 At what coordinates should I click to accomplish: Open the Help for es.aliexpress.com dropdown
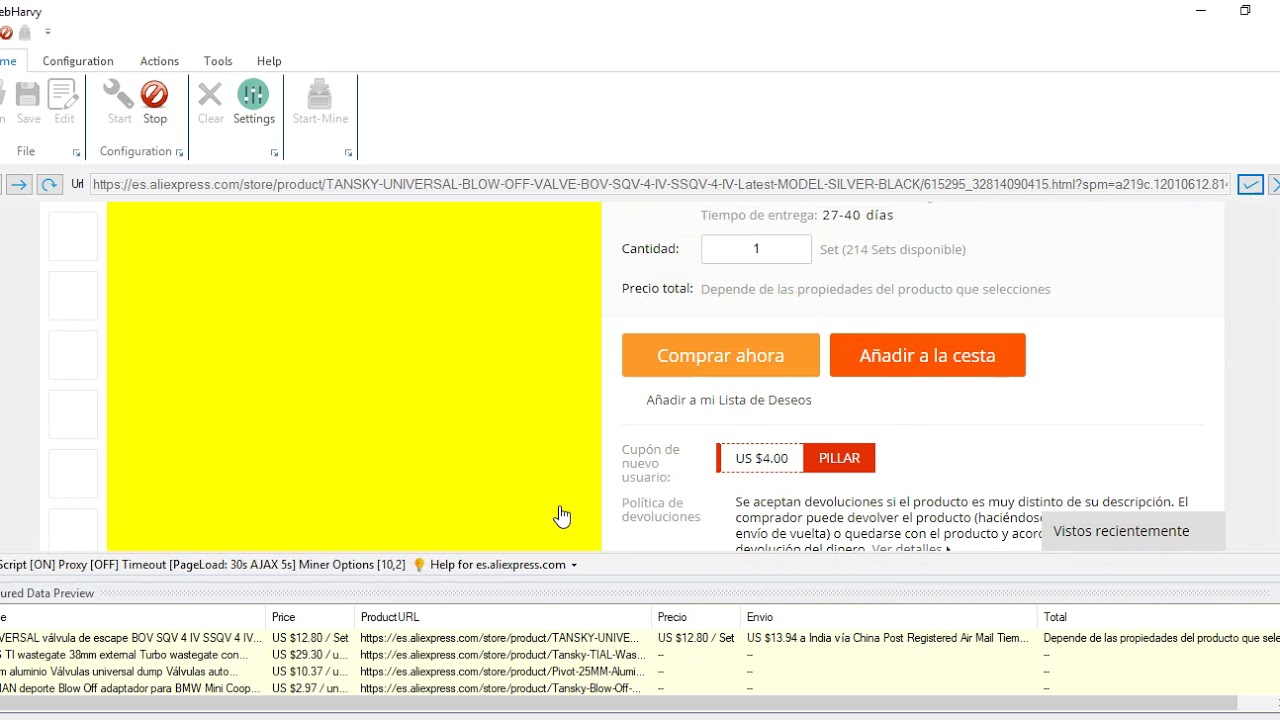pos(503,565)
